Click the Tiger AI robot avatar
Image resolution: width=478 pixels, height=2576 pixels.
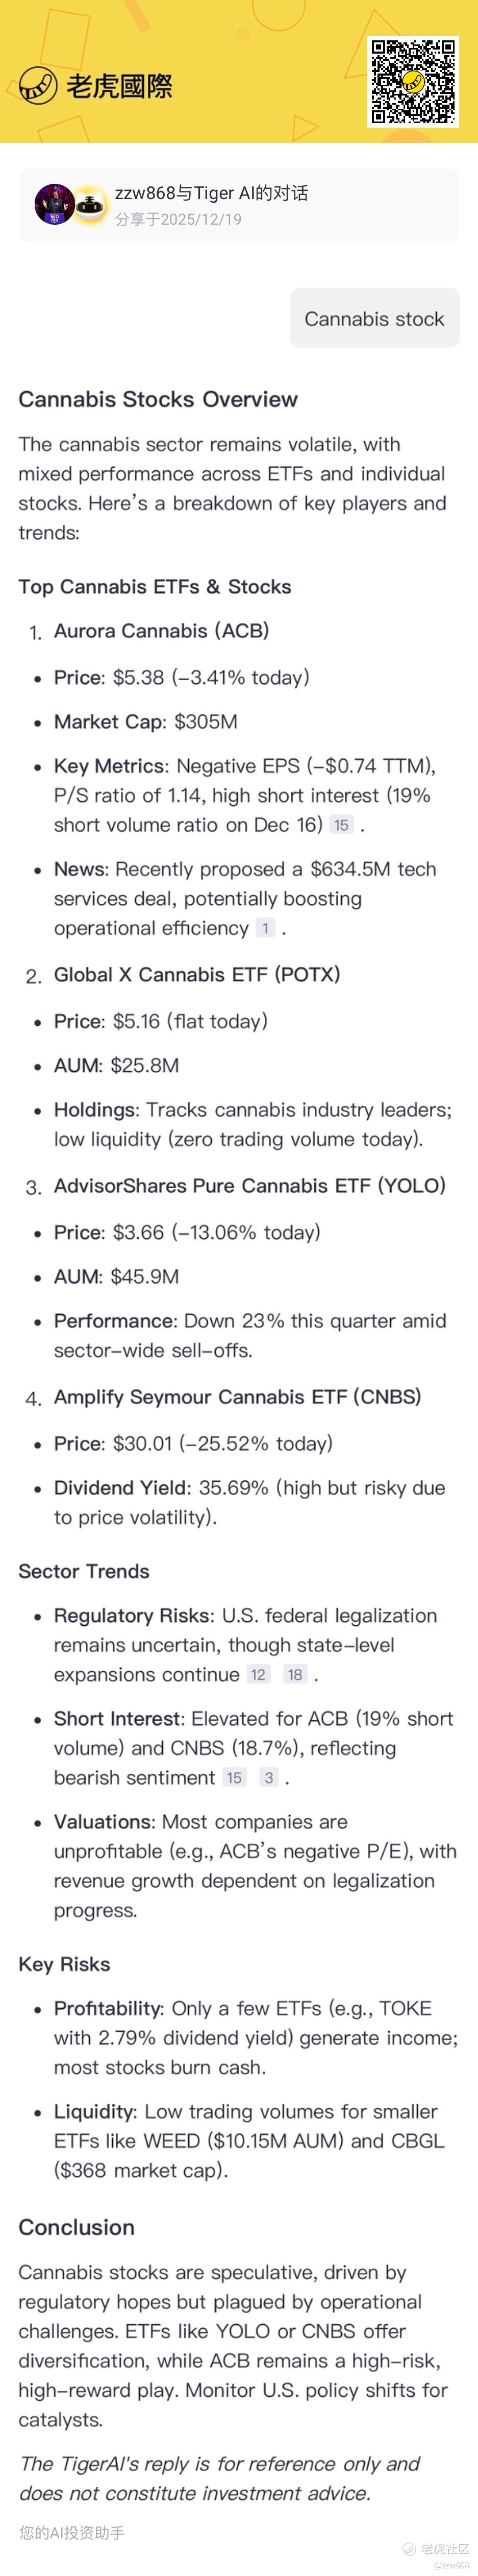click(x=90, y=205)
